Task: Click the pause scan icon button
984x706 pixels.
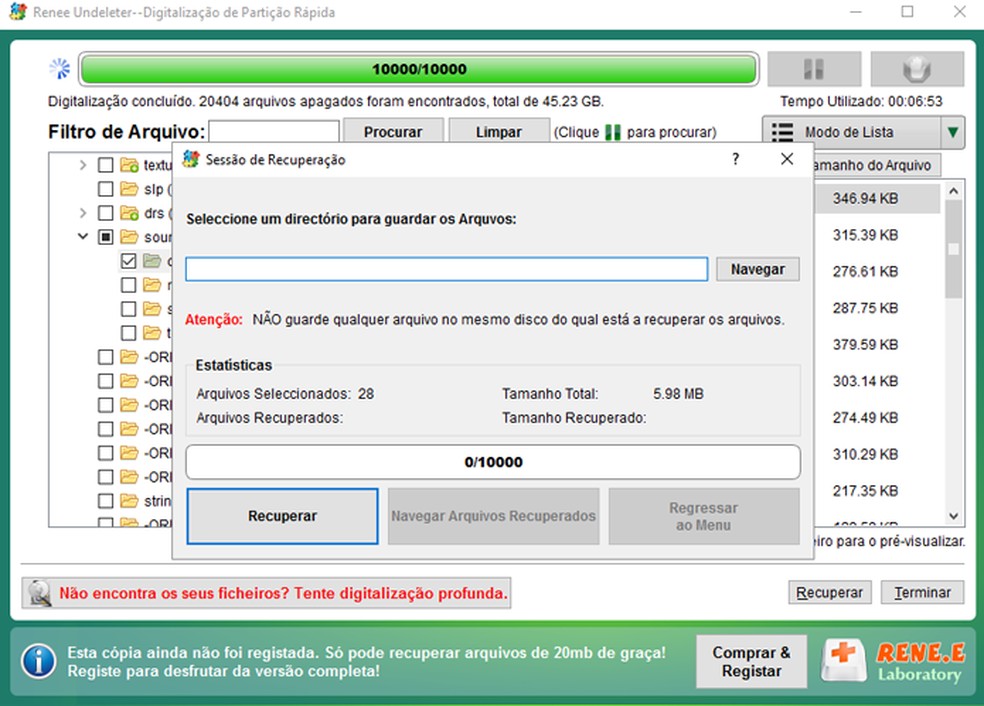Action: (814, 69)
